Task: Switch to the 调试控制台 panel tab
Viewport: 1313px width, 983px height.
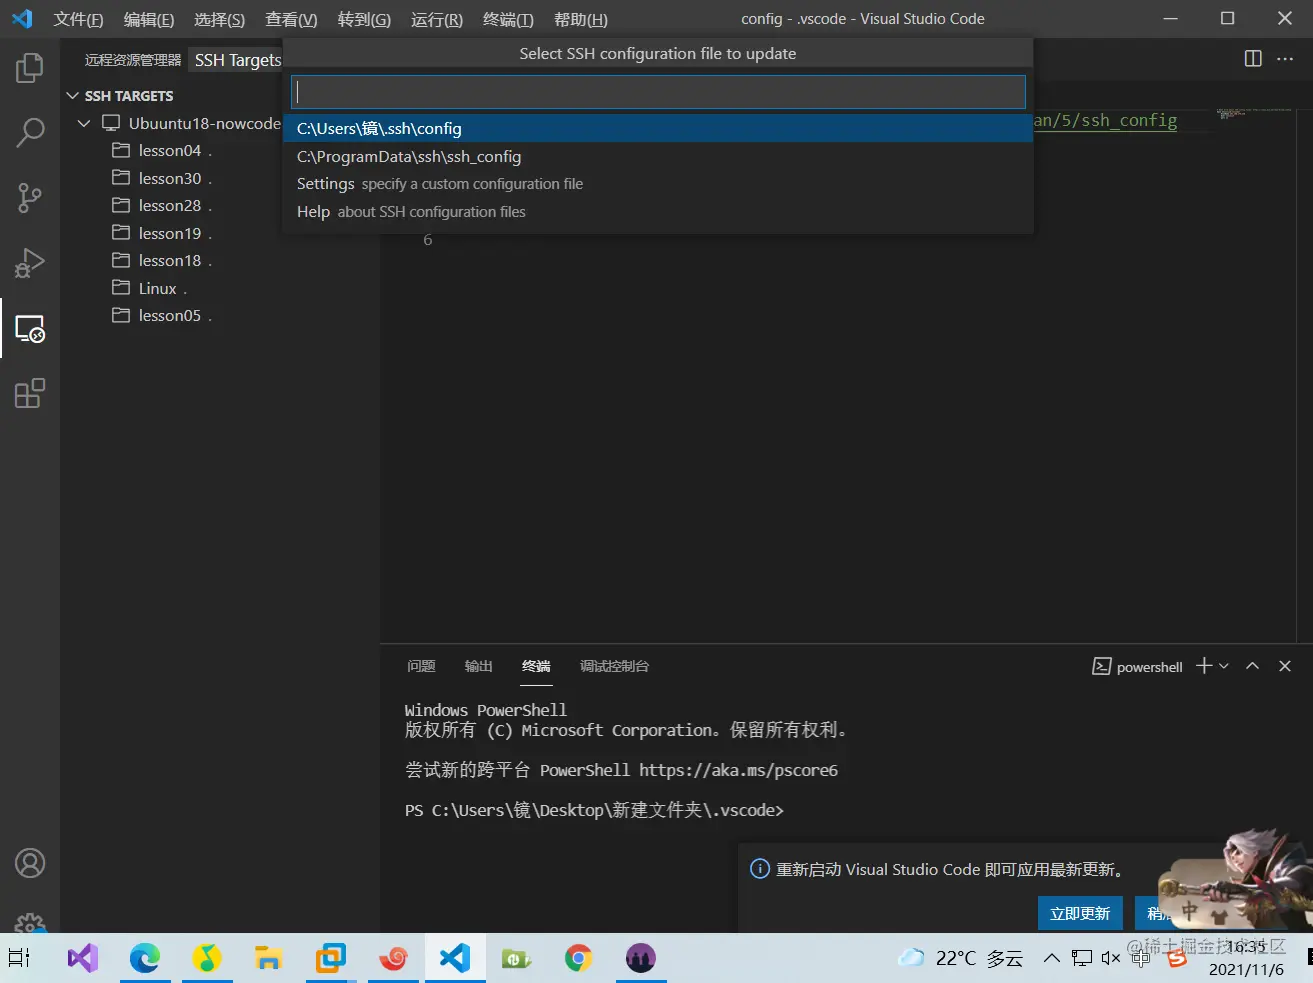Action: [x=614, y=666]
